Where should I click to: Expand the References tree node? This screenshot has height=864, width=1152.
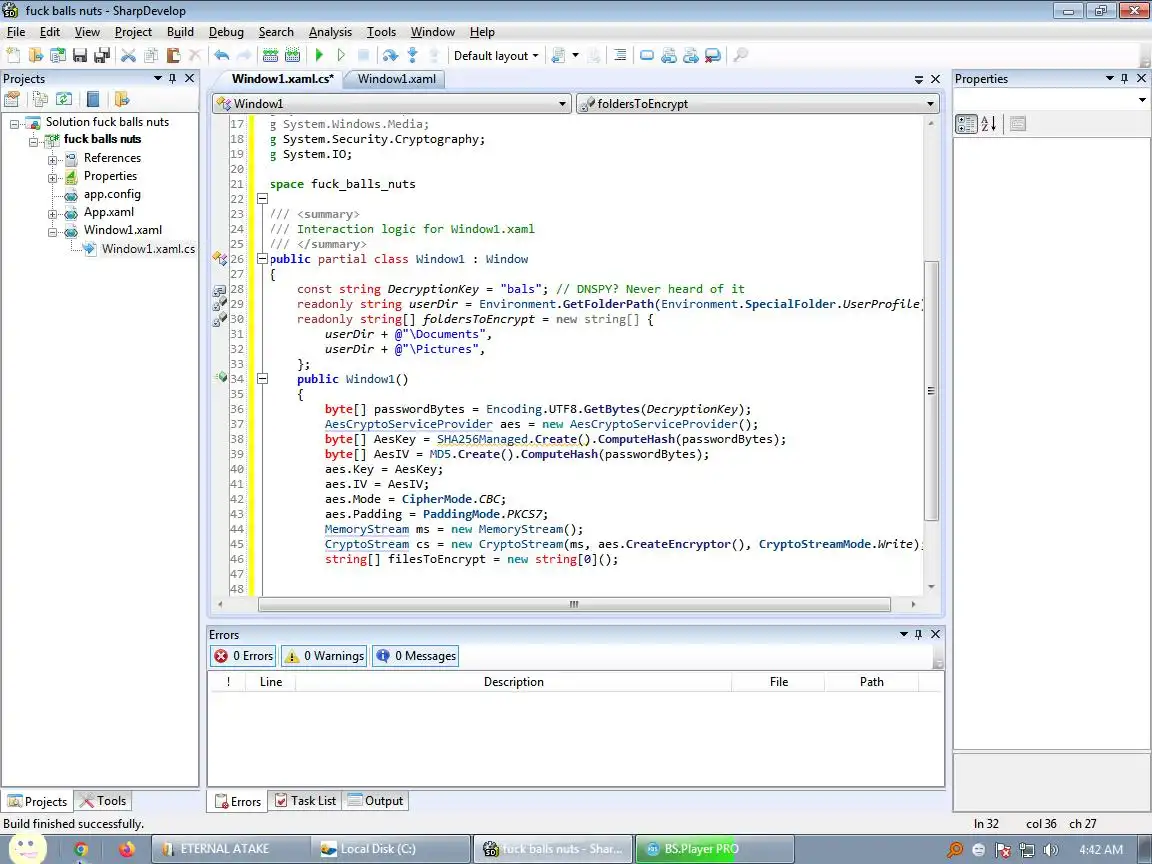(x=52, y=160)
